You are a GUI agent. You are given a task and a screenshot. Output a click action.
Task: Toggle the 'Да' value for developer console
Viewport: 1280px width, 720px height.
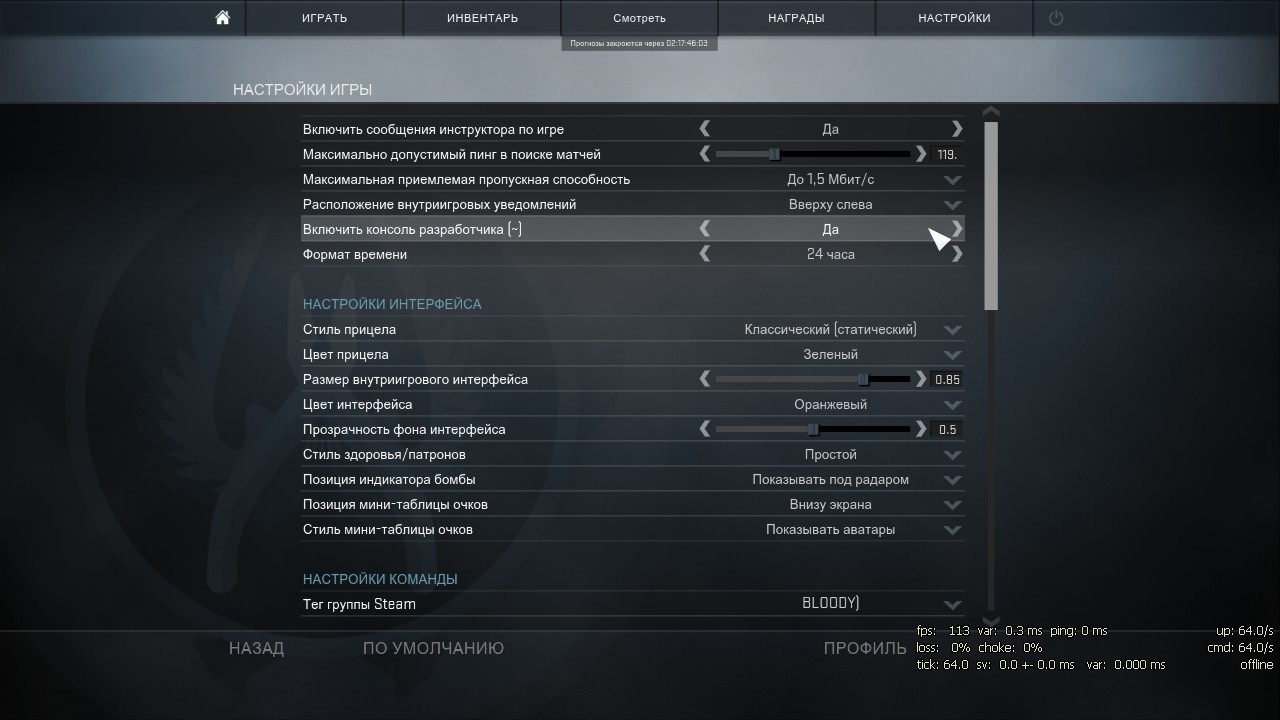coord(831,229)
